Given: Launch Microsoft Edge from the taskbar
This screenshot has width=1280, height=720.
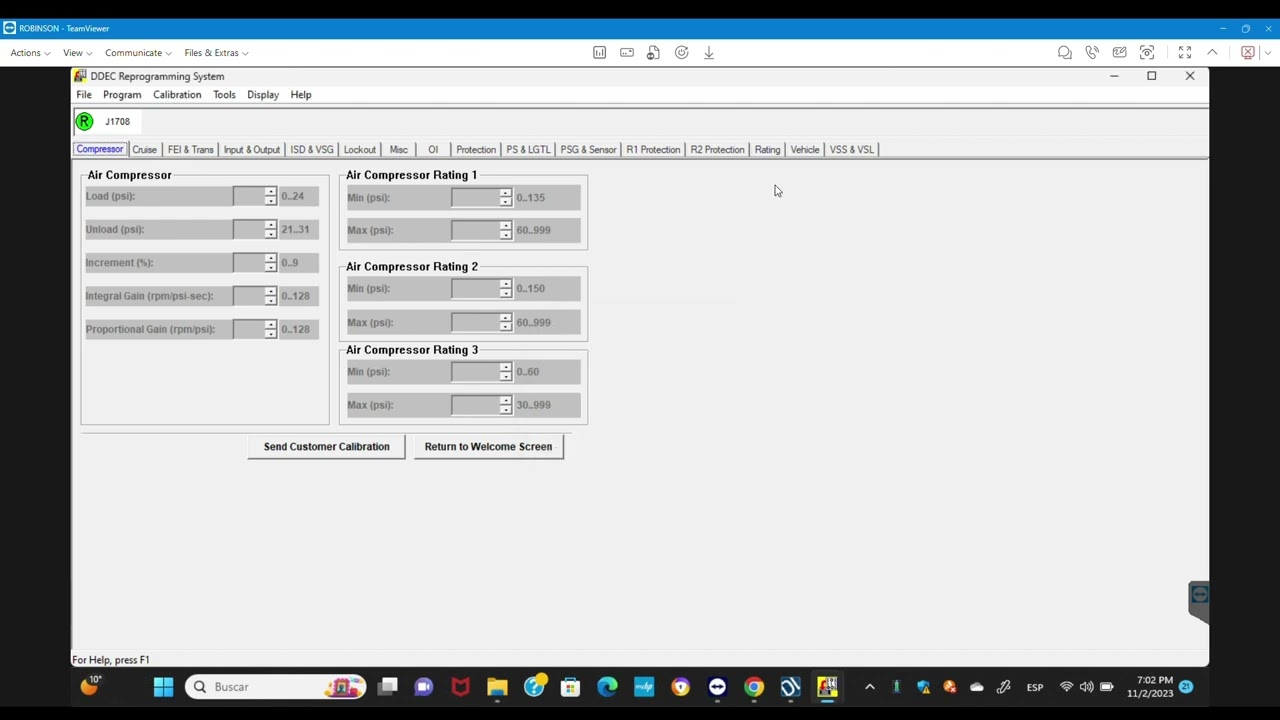Looking at the screenshot, I should point(607,687).
